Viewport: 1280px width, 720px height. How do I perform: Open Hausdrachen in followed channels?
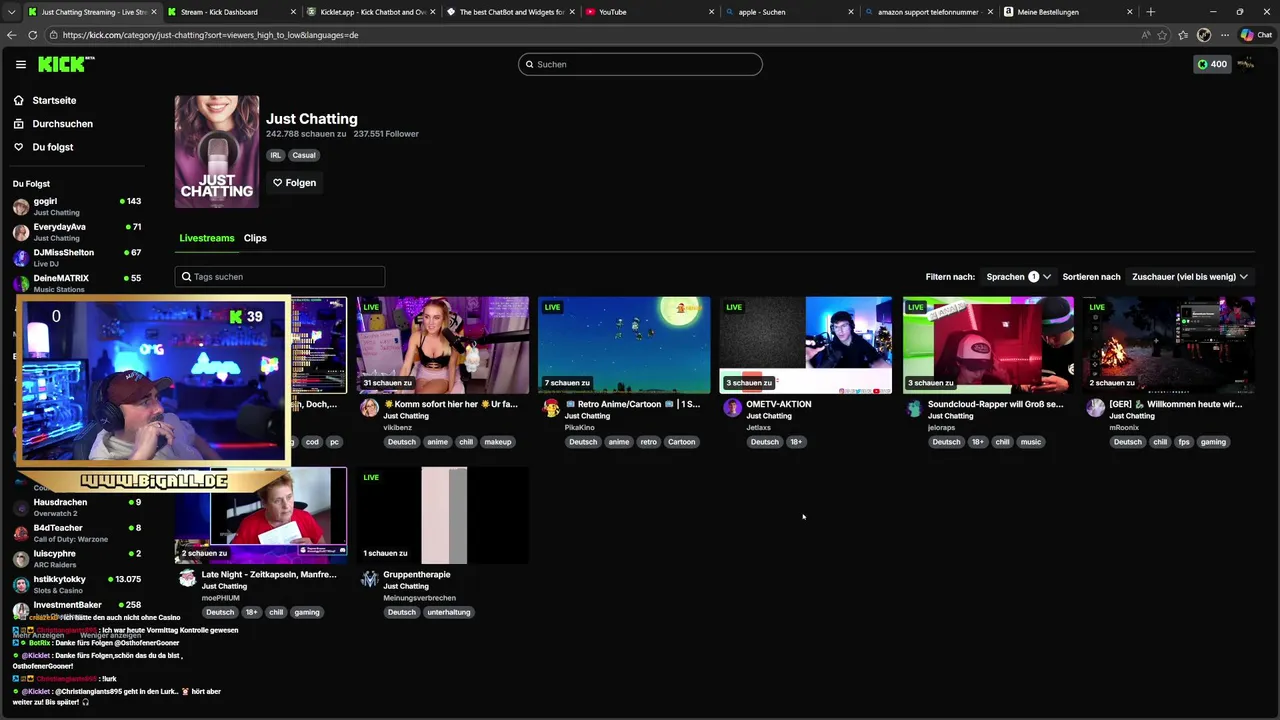[x=78, y=507]
